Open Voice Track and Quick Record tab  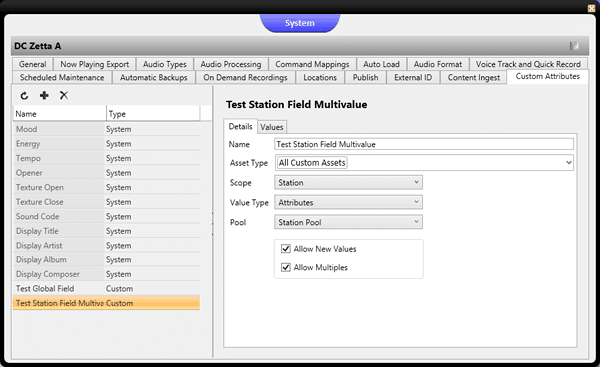click(528, 64)
